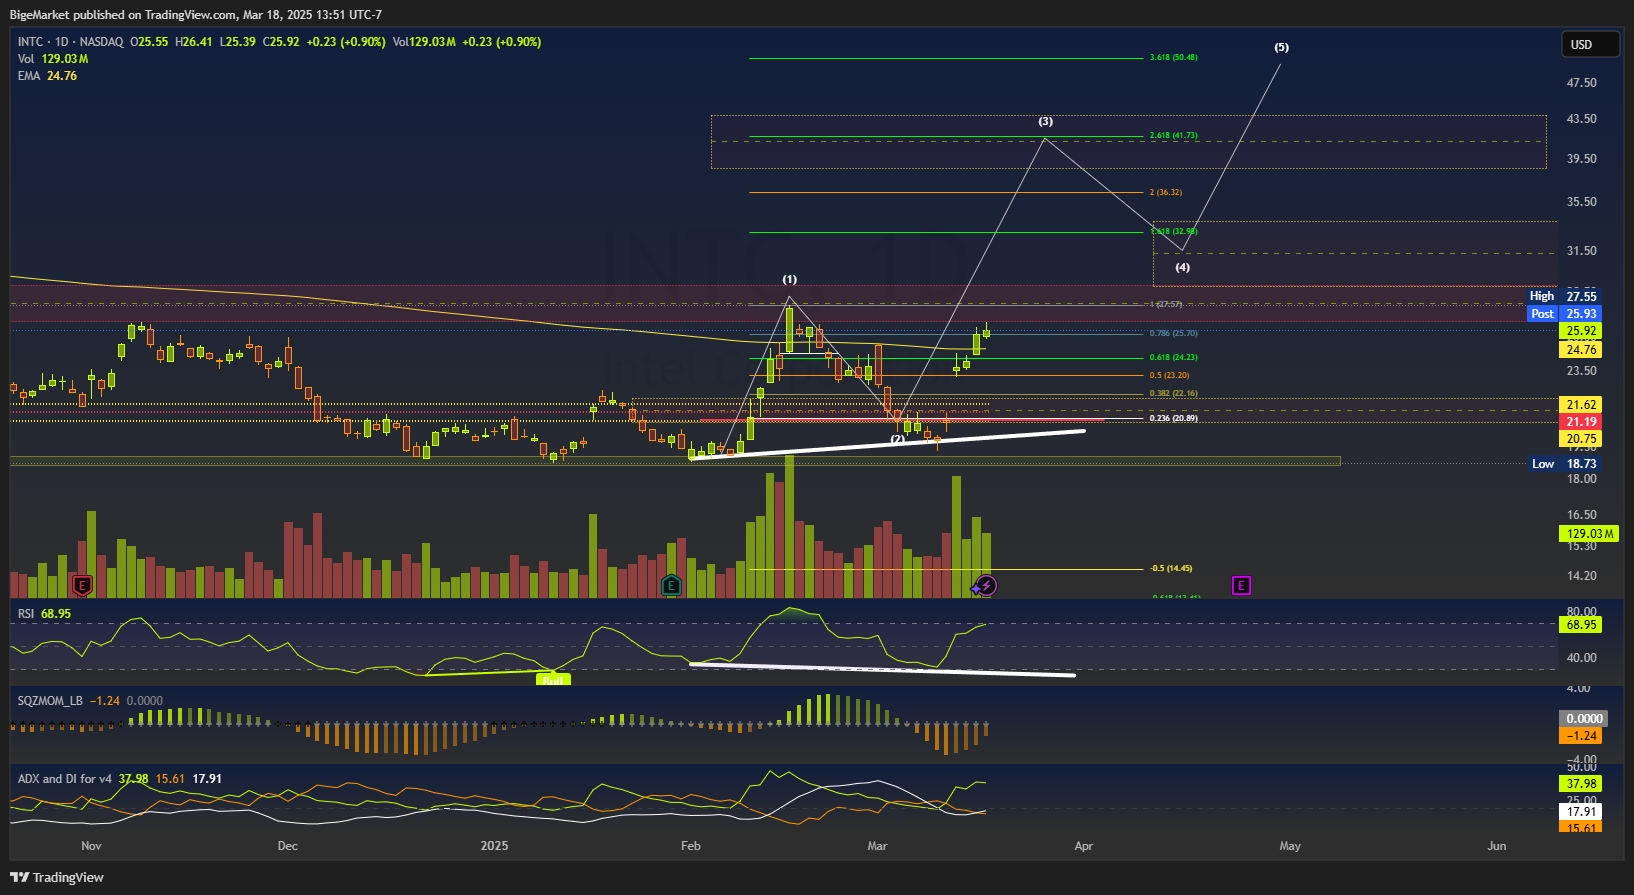Select the EMA 24.76 indicator legend
The image size is (1634, 895).
click(47, 76)
